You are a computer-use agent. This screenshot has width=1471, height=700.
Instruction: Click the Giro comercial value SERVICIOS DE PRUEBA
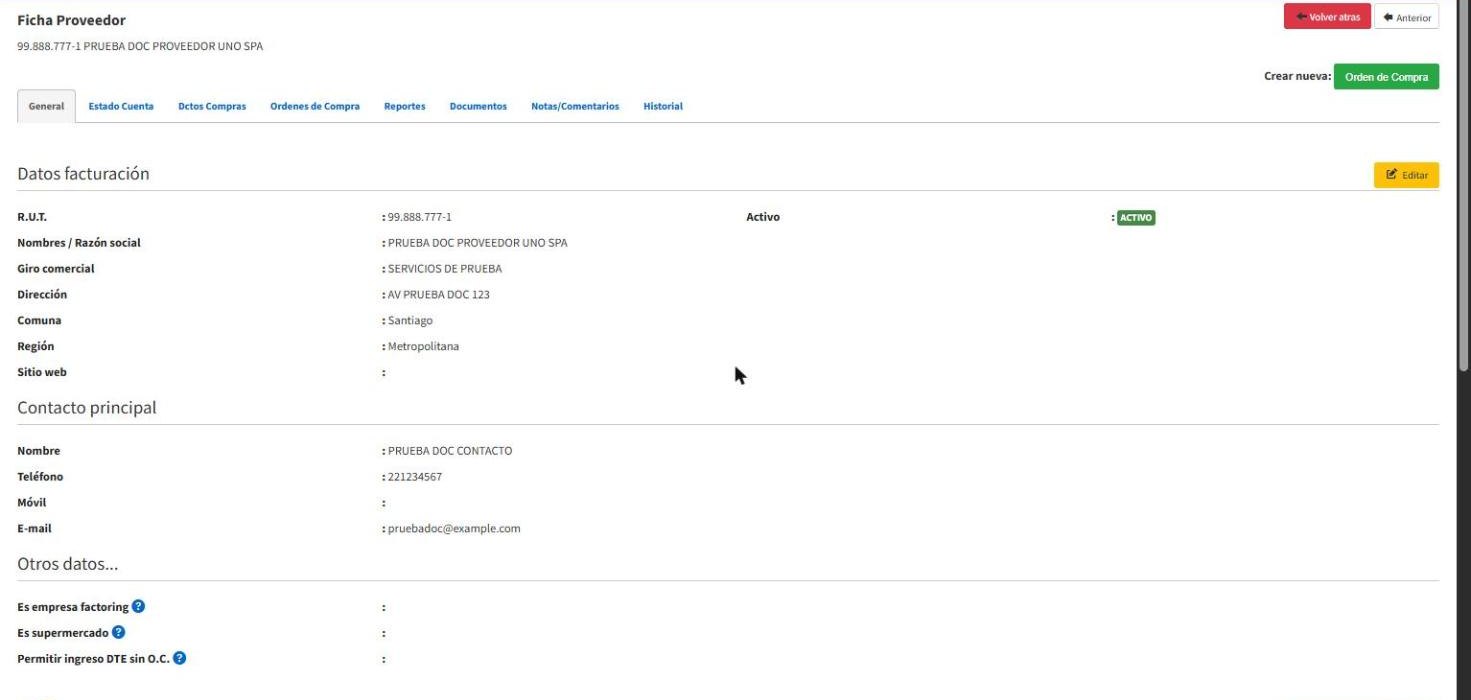click(x=445, y=269)
